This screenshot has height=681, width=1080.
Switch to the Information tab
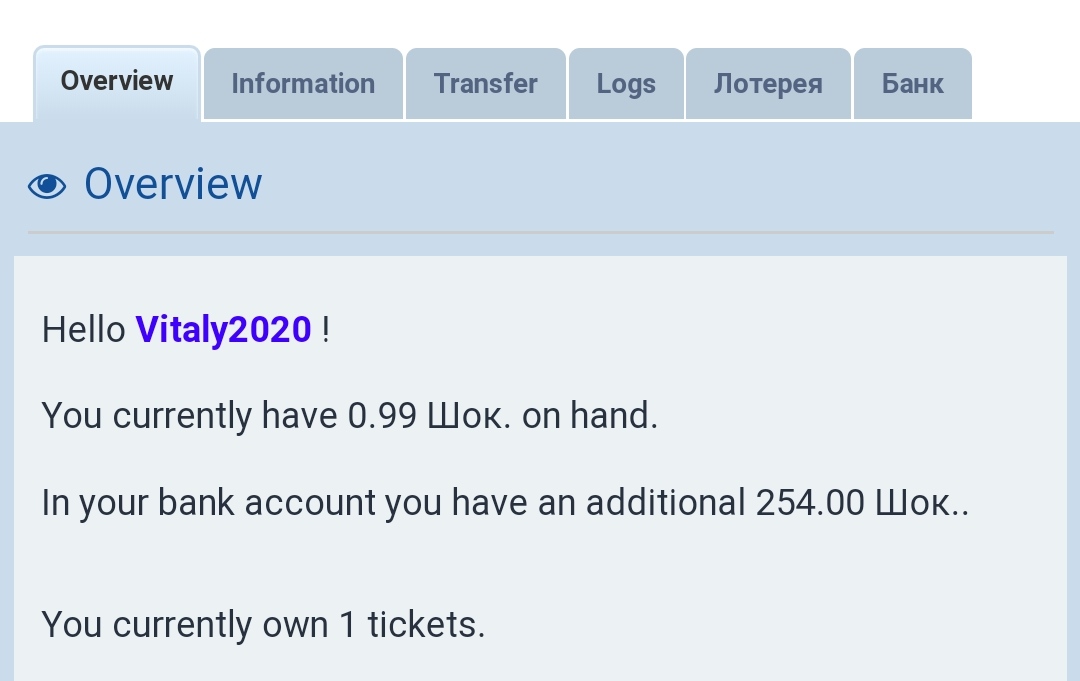pos(303,84)
